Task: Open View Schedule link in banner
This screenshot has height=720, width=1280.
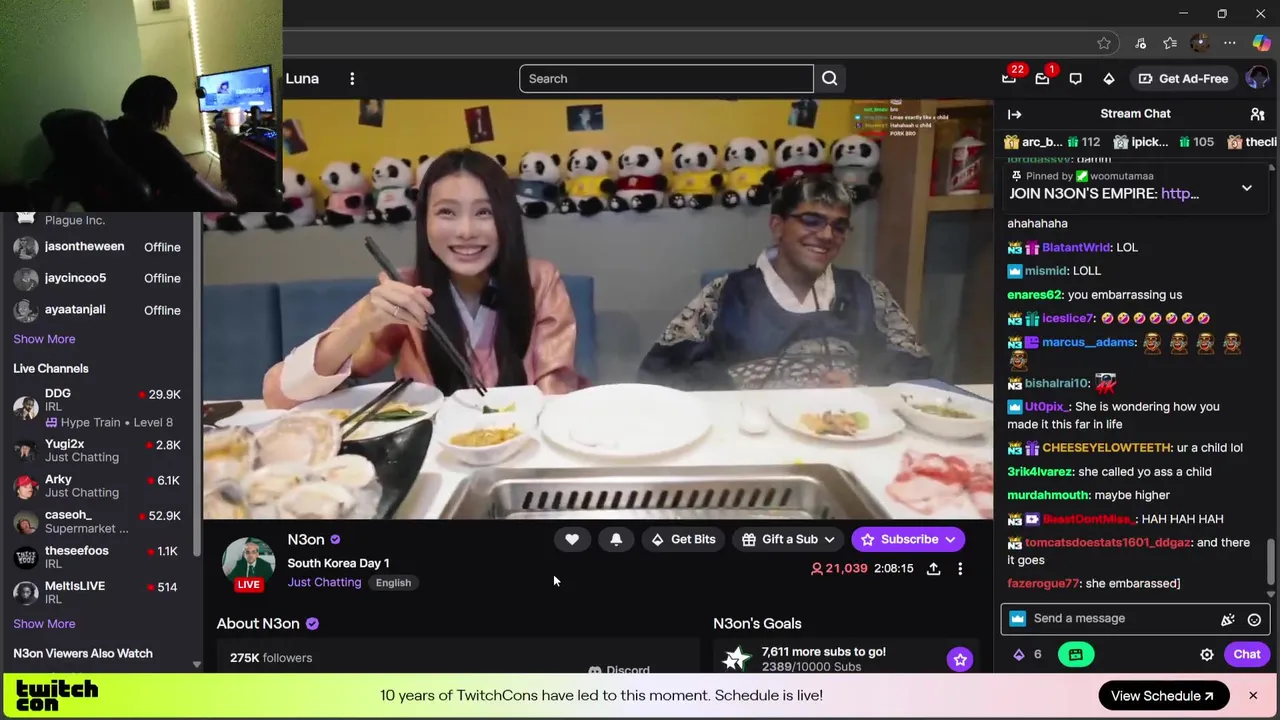Action: 1163,696
